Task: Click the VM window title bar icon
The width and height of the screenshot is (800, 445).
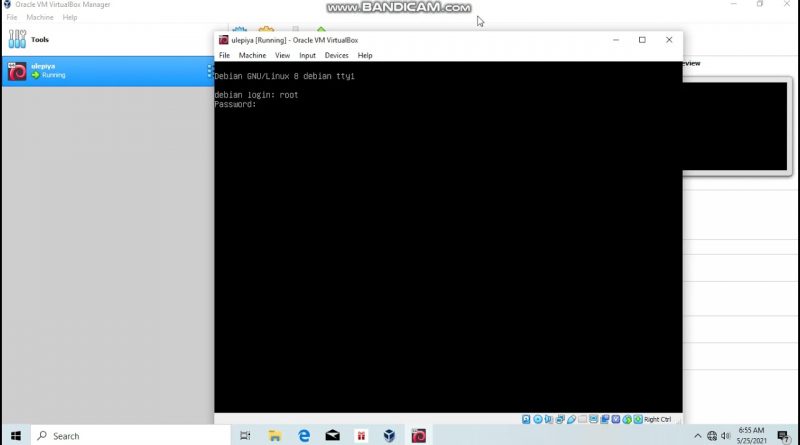Action: click(223, 40)
